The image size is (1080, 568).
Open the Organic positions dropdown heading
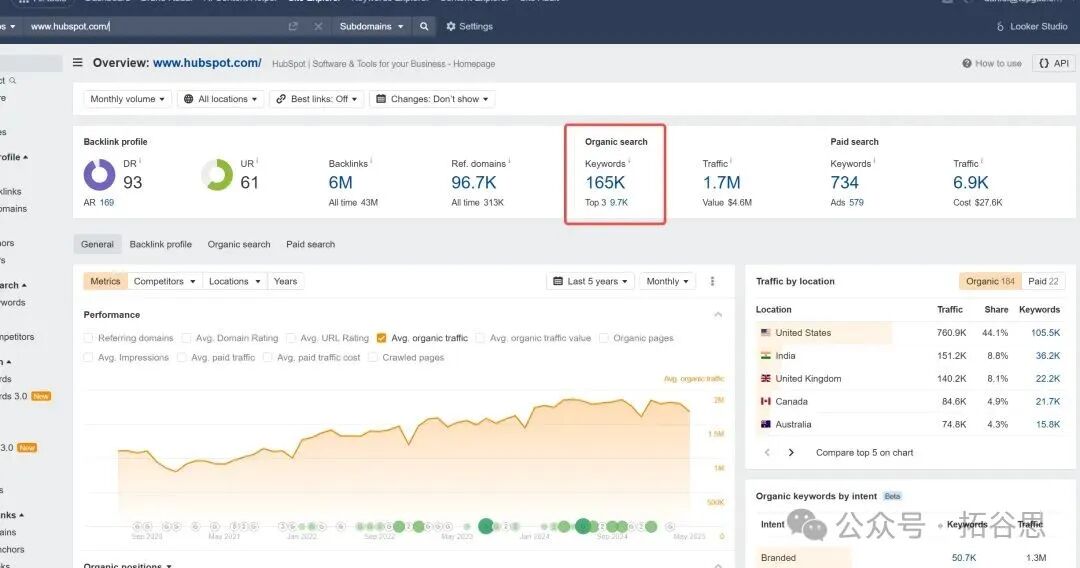coord(127,565)
